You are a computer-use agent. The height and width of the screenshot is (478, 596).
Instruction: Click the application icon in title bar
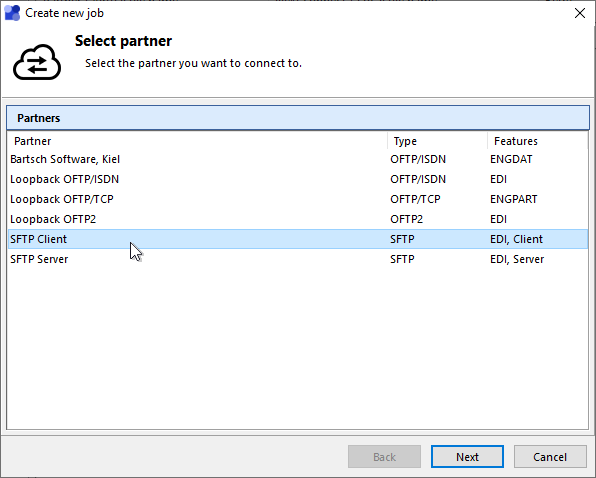12,13
